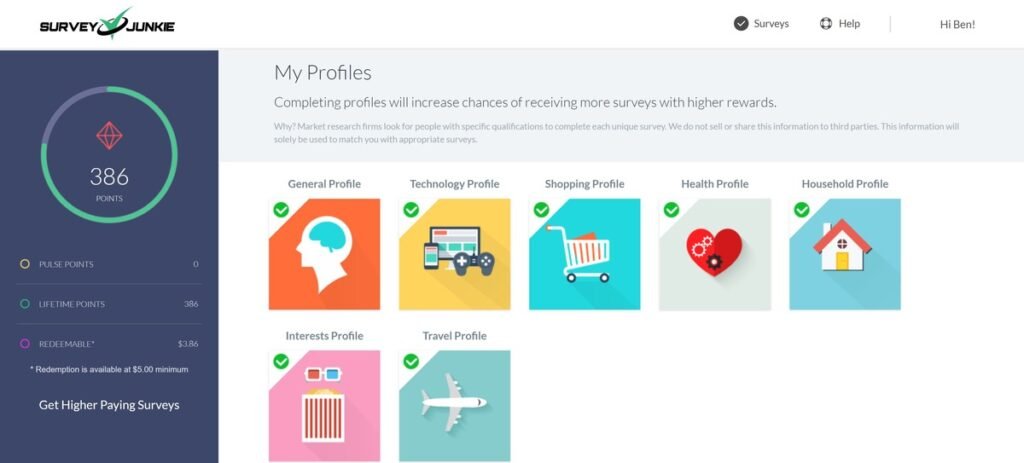Open the Health Profile heart icon
Viewport: 1024px width, 463px height.
(714, 254)
